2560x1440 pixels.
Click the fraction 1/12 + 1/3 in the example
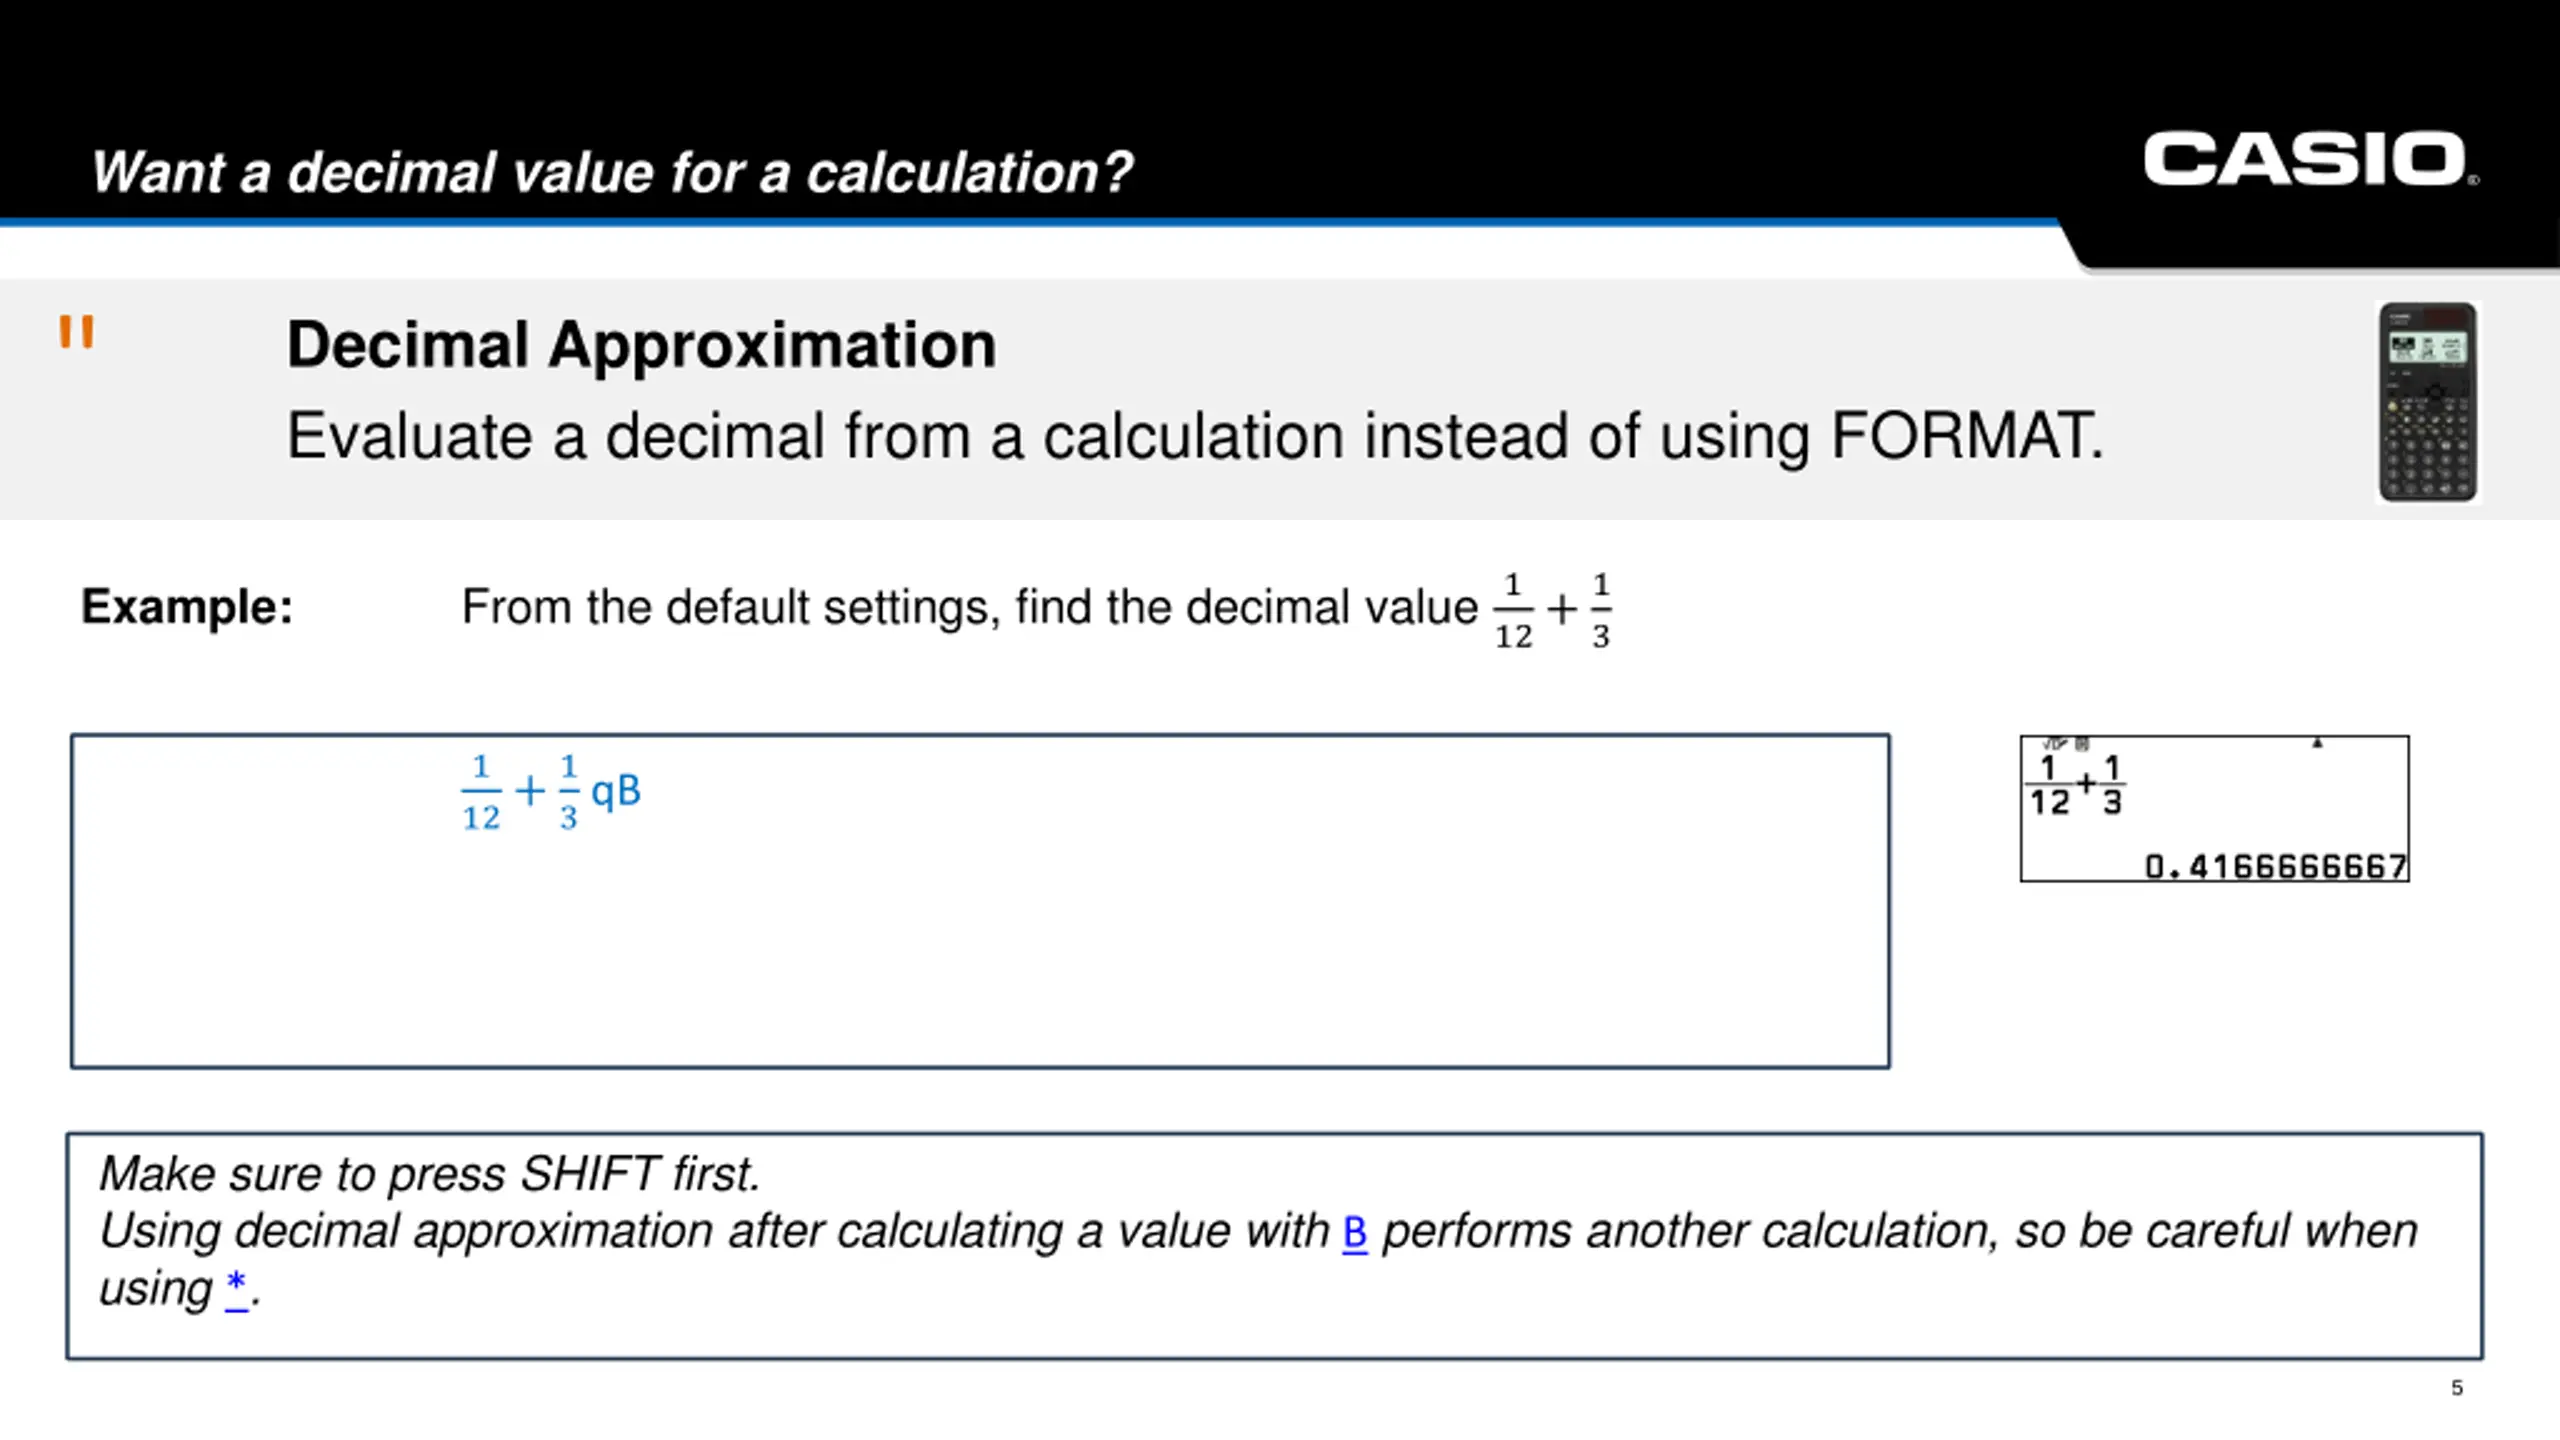click(x=1553, y=609)
